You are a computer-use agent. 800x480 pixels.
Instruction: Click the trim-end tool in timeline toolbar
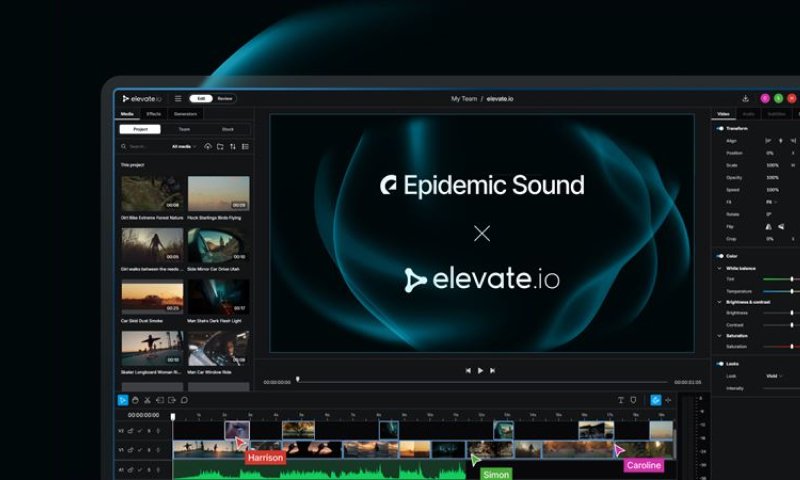click(x=172, y=400)
